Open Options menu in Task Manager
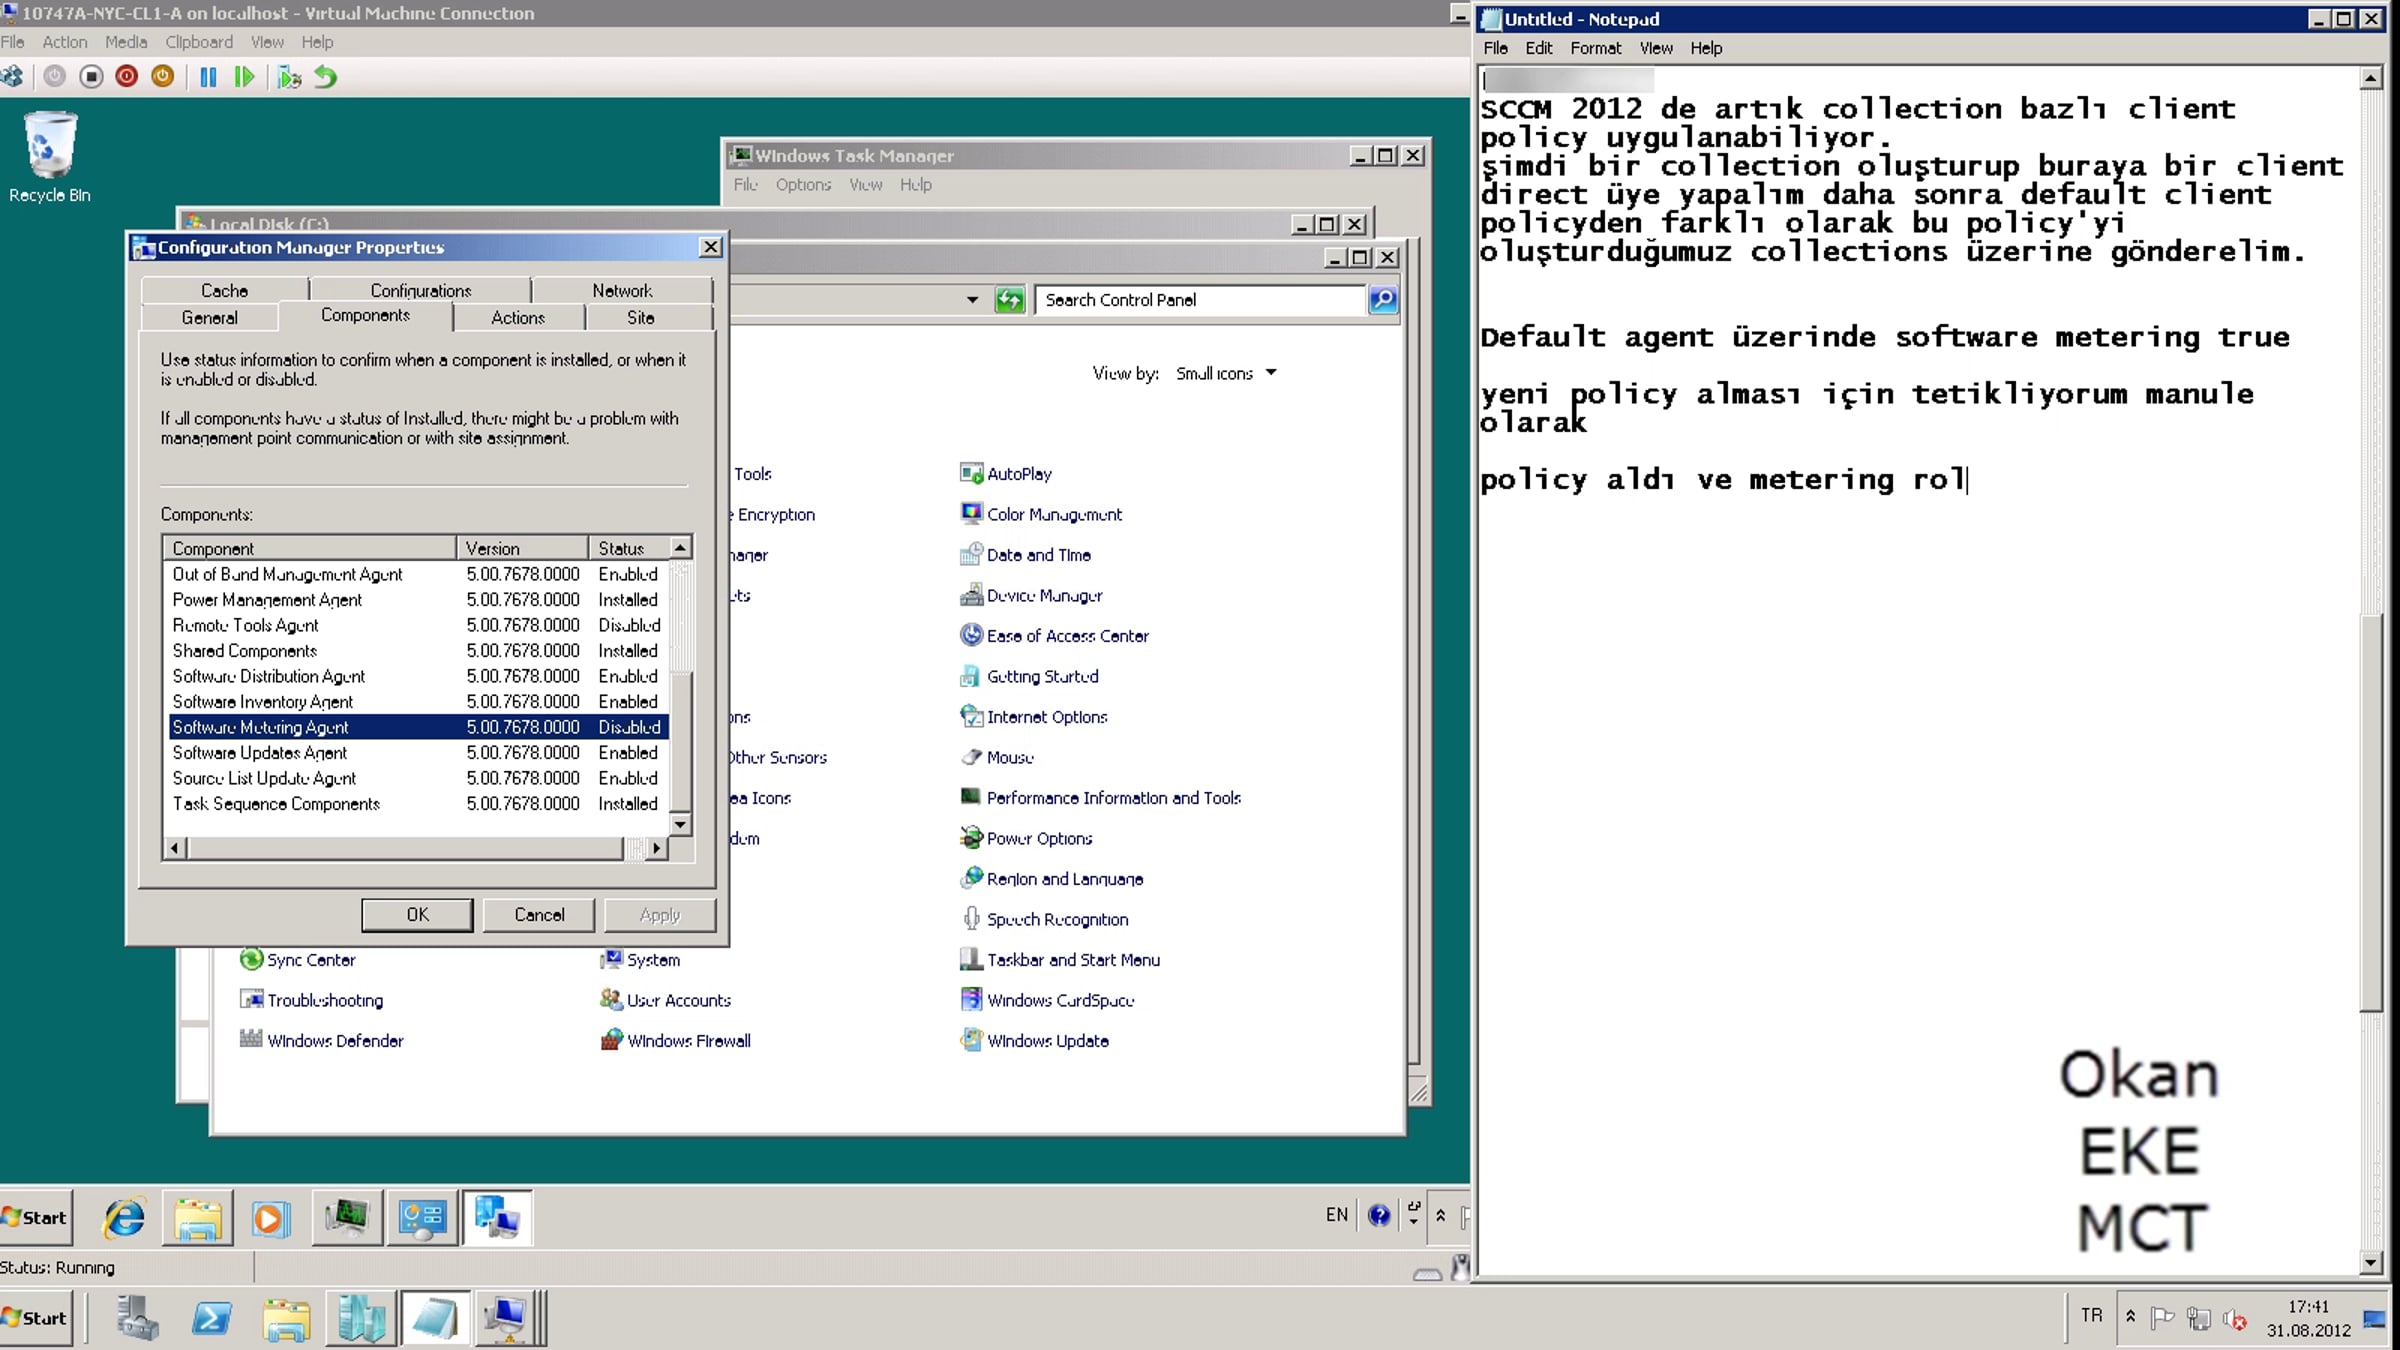Screen dimensions: 2400x1350 point(803,185)
